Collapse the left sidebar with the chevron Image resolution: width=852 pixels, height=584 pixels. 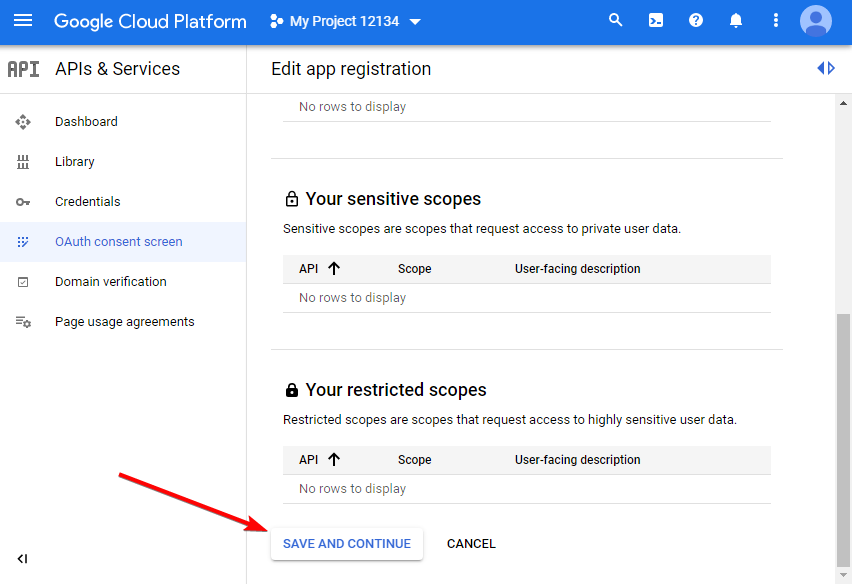(22, 558)
